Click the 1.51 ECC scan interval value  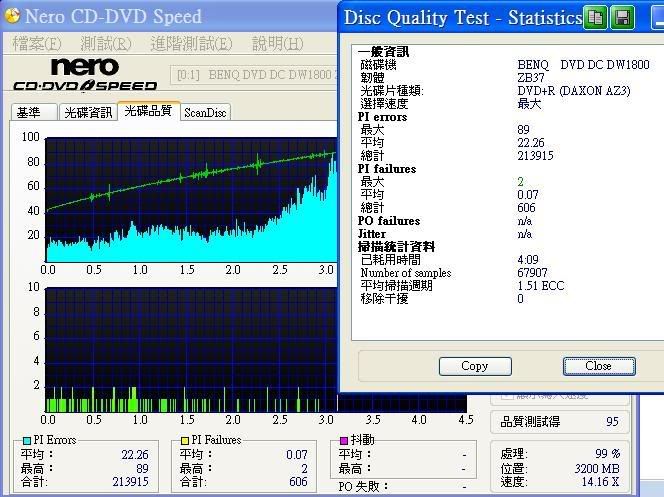pyautogui.click(x=541, y=286)
